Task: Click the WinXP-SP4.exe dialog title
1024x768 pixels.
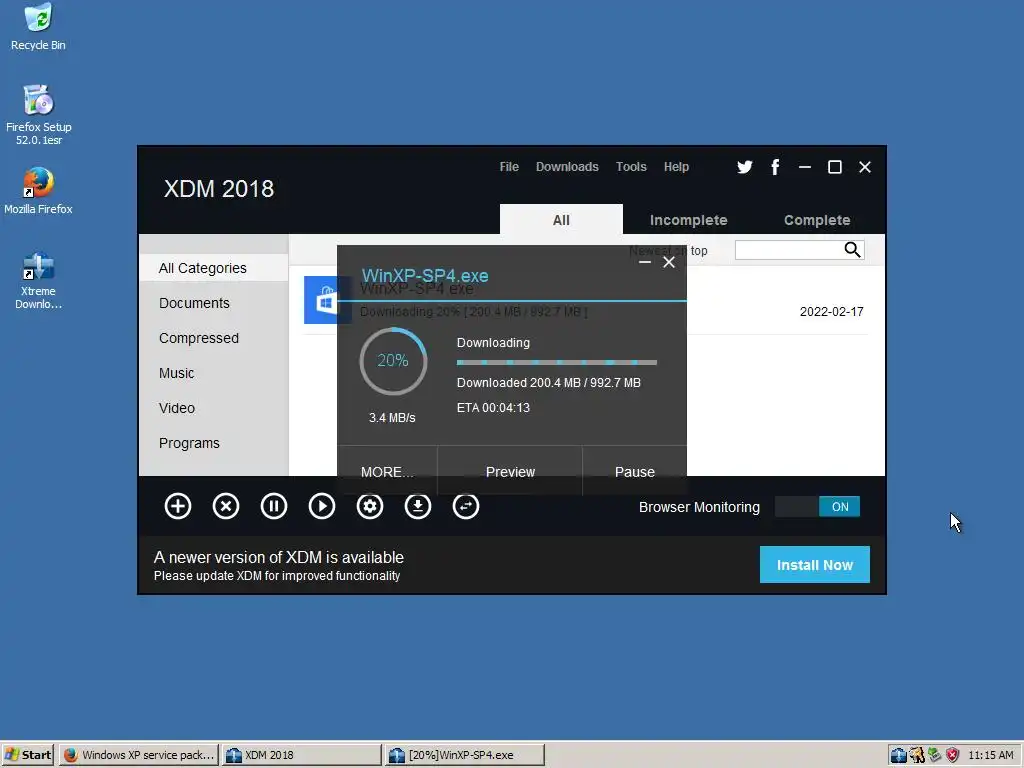Action: click(425, 276)
